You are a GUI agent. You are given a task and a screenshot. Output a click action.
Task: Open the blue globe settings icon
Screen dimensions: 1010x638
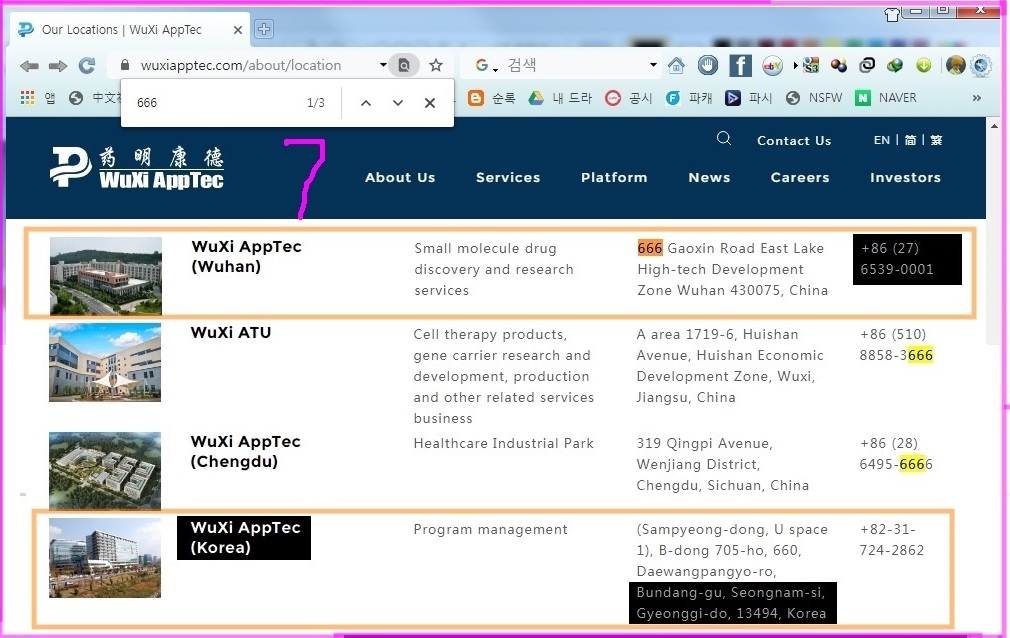click(981, 65)
